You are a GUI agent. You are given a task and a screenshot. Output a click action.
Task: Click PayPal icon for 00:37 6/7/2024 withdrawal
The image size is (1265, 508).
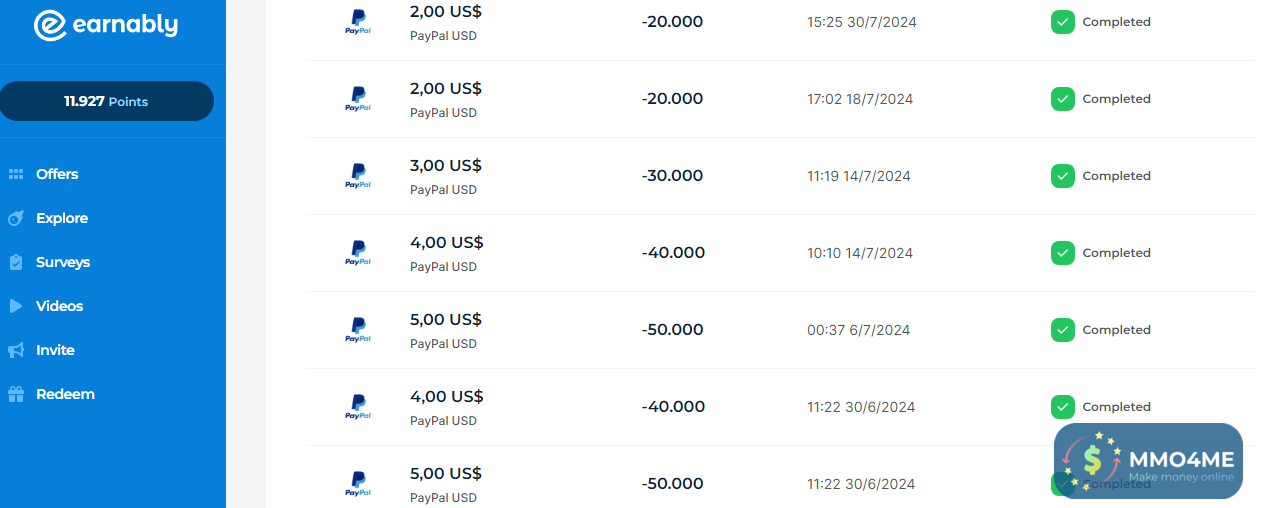click(358, 330)
